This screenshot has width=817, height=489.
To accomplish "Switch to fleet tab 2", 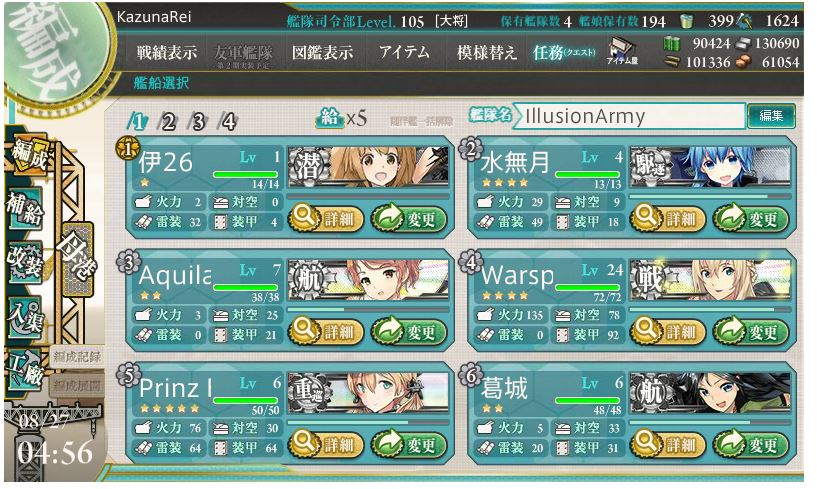I will click(168, 122).
